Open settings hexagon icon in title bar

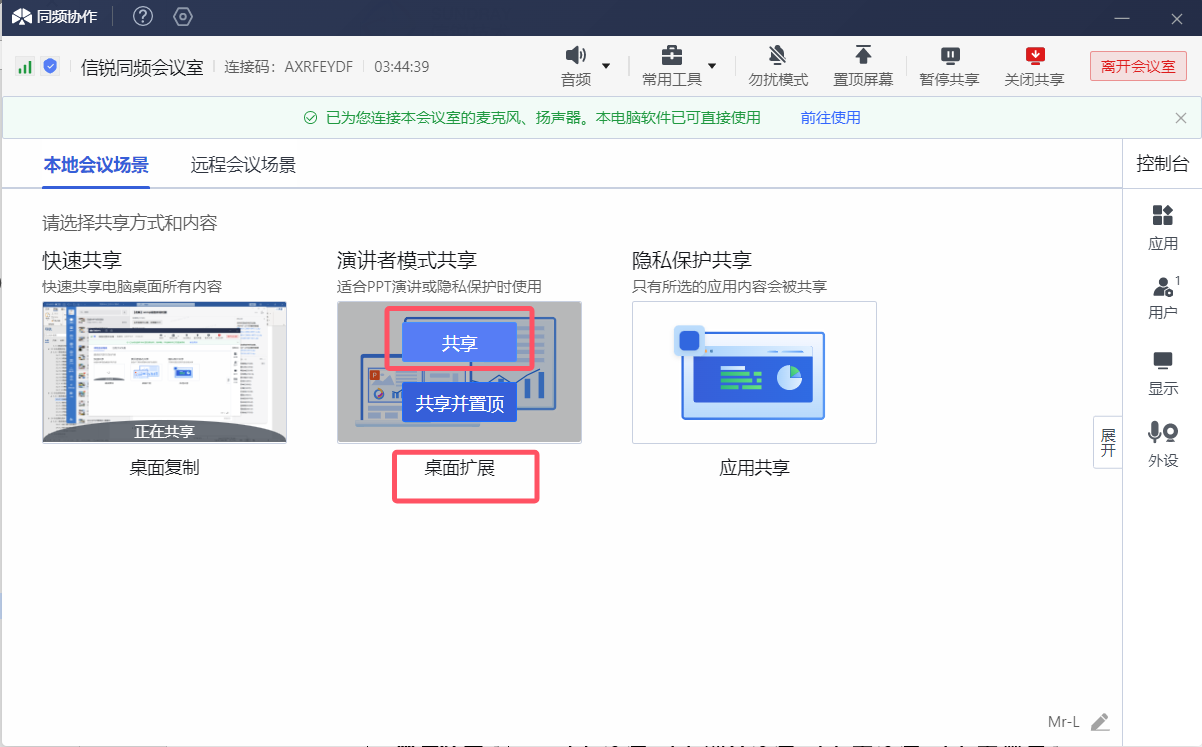pos(182,16)
